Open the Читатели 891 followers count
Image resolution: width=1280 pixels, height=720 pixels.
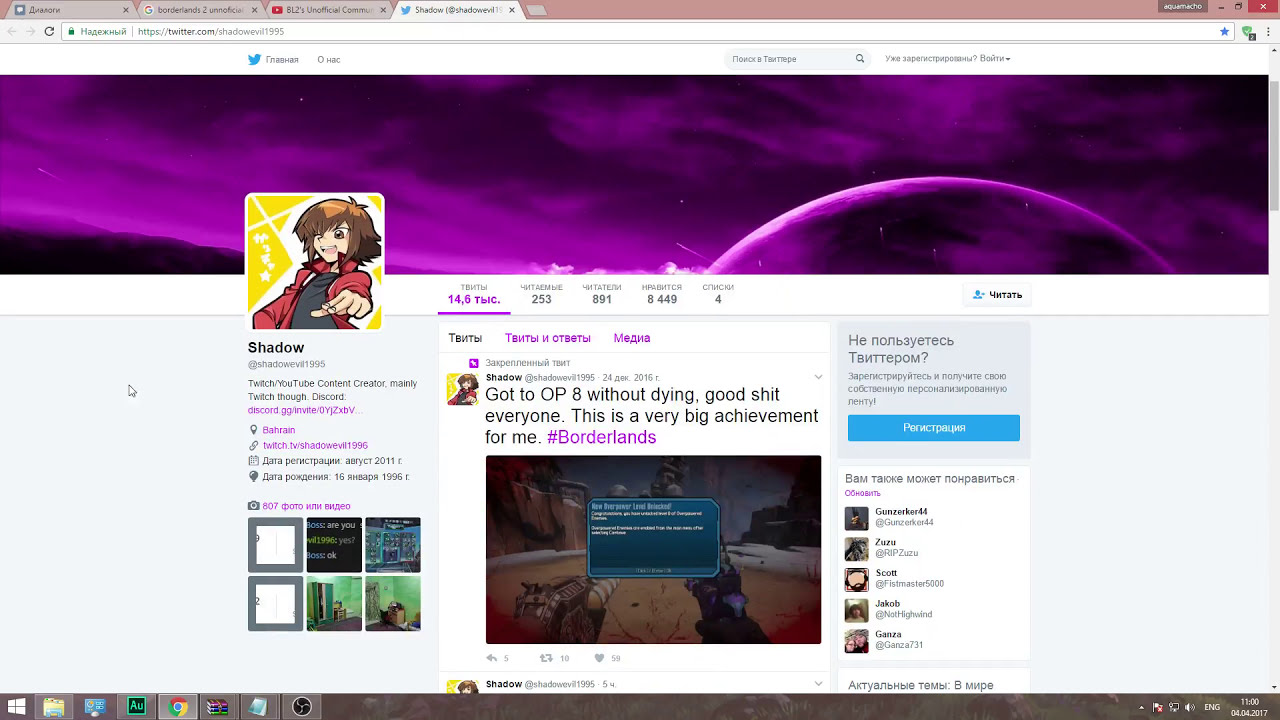point(602,294)
